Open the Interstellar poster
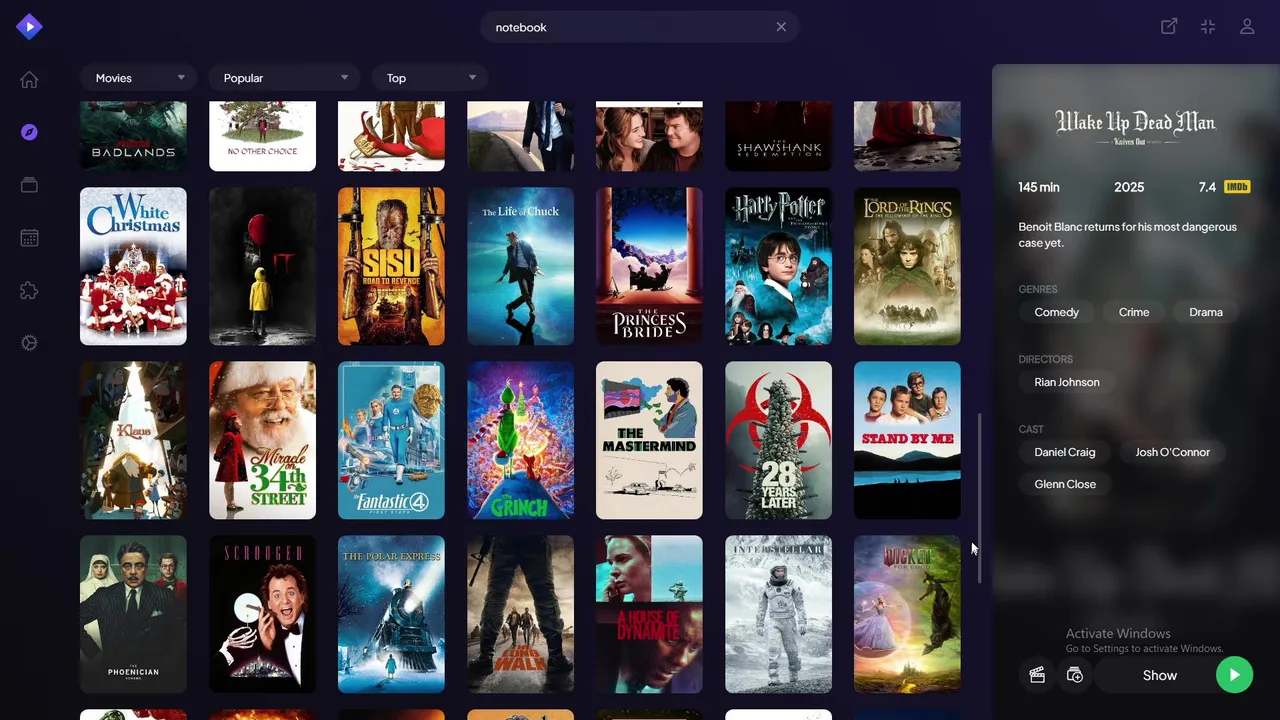 778,614
